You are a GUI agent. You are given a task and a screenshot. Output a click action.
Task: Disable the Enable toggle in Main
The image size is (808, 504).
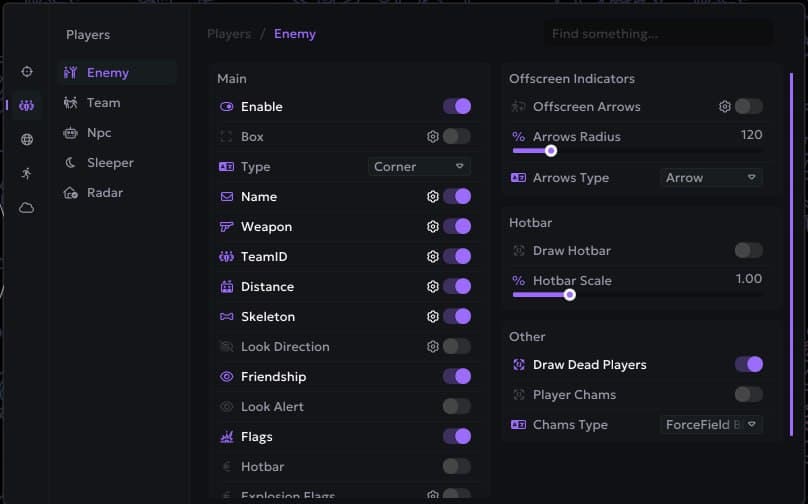tap(456, 107)
